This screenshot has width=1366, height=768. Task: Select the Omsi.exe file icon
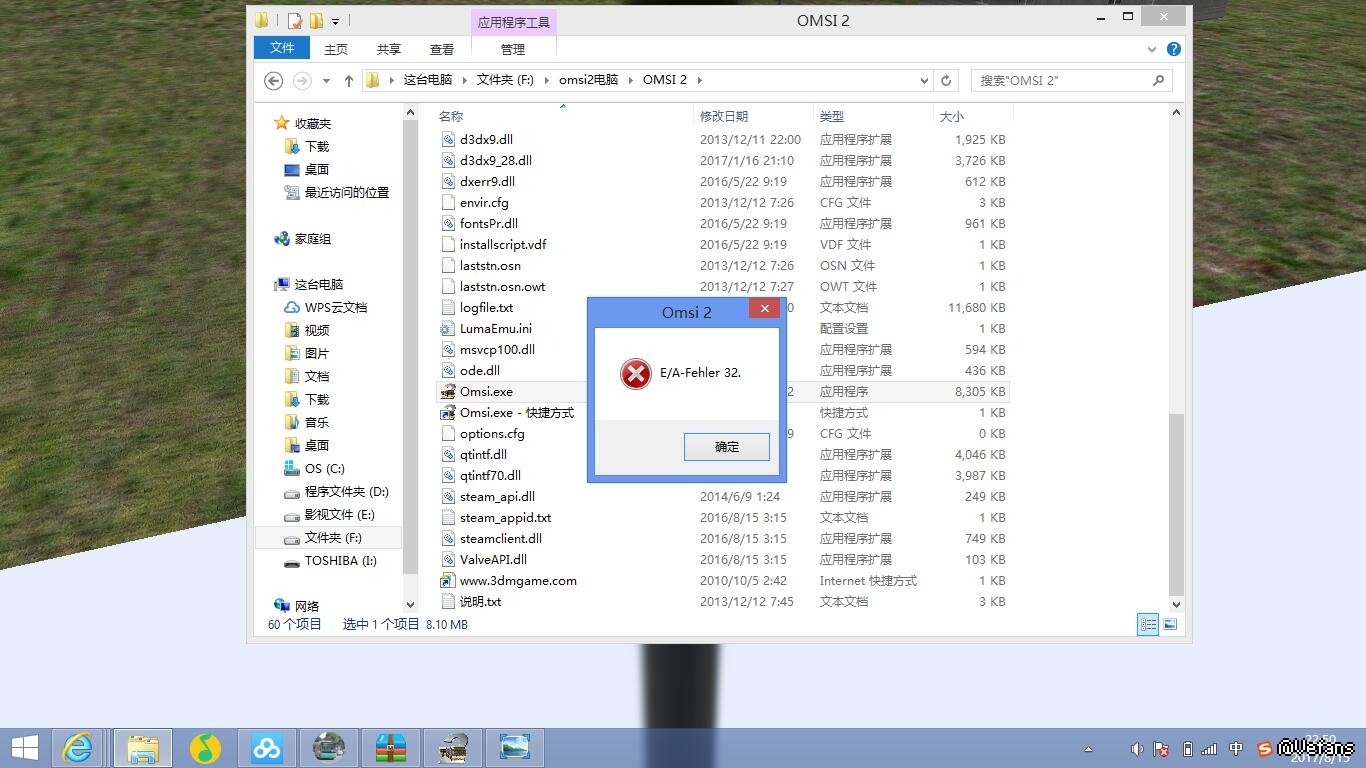coord(448,392)
